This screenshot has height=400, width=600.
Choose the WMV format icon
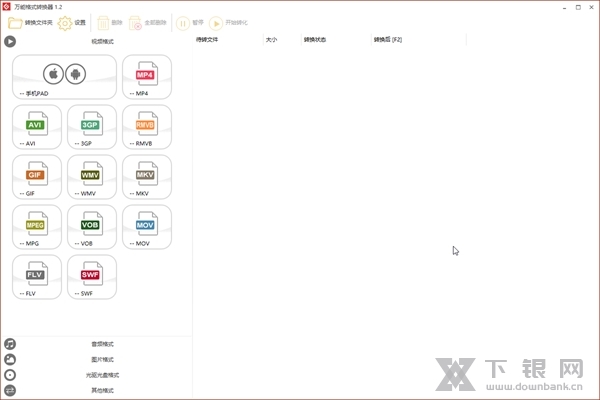click(92, 177)
